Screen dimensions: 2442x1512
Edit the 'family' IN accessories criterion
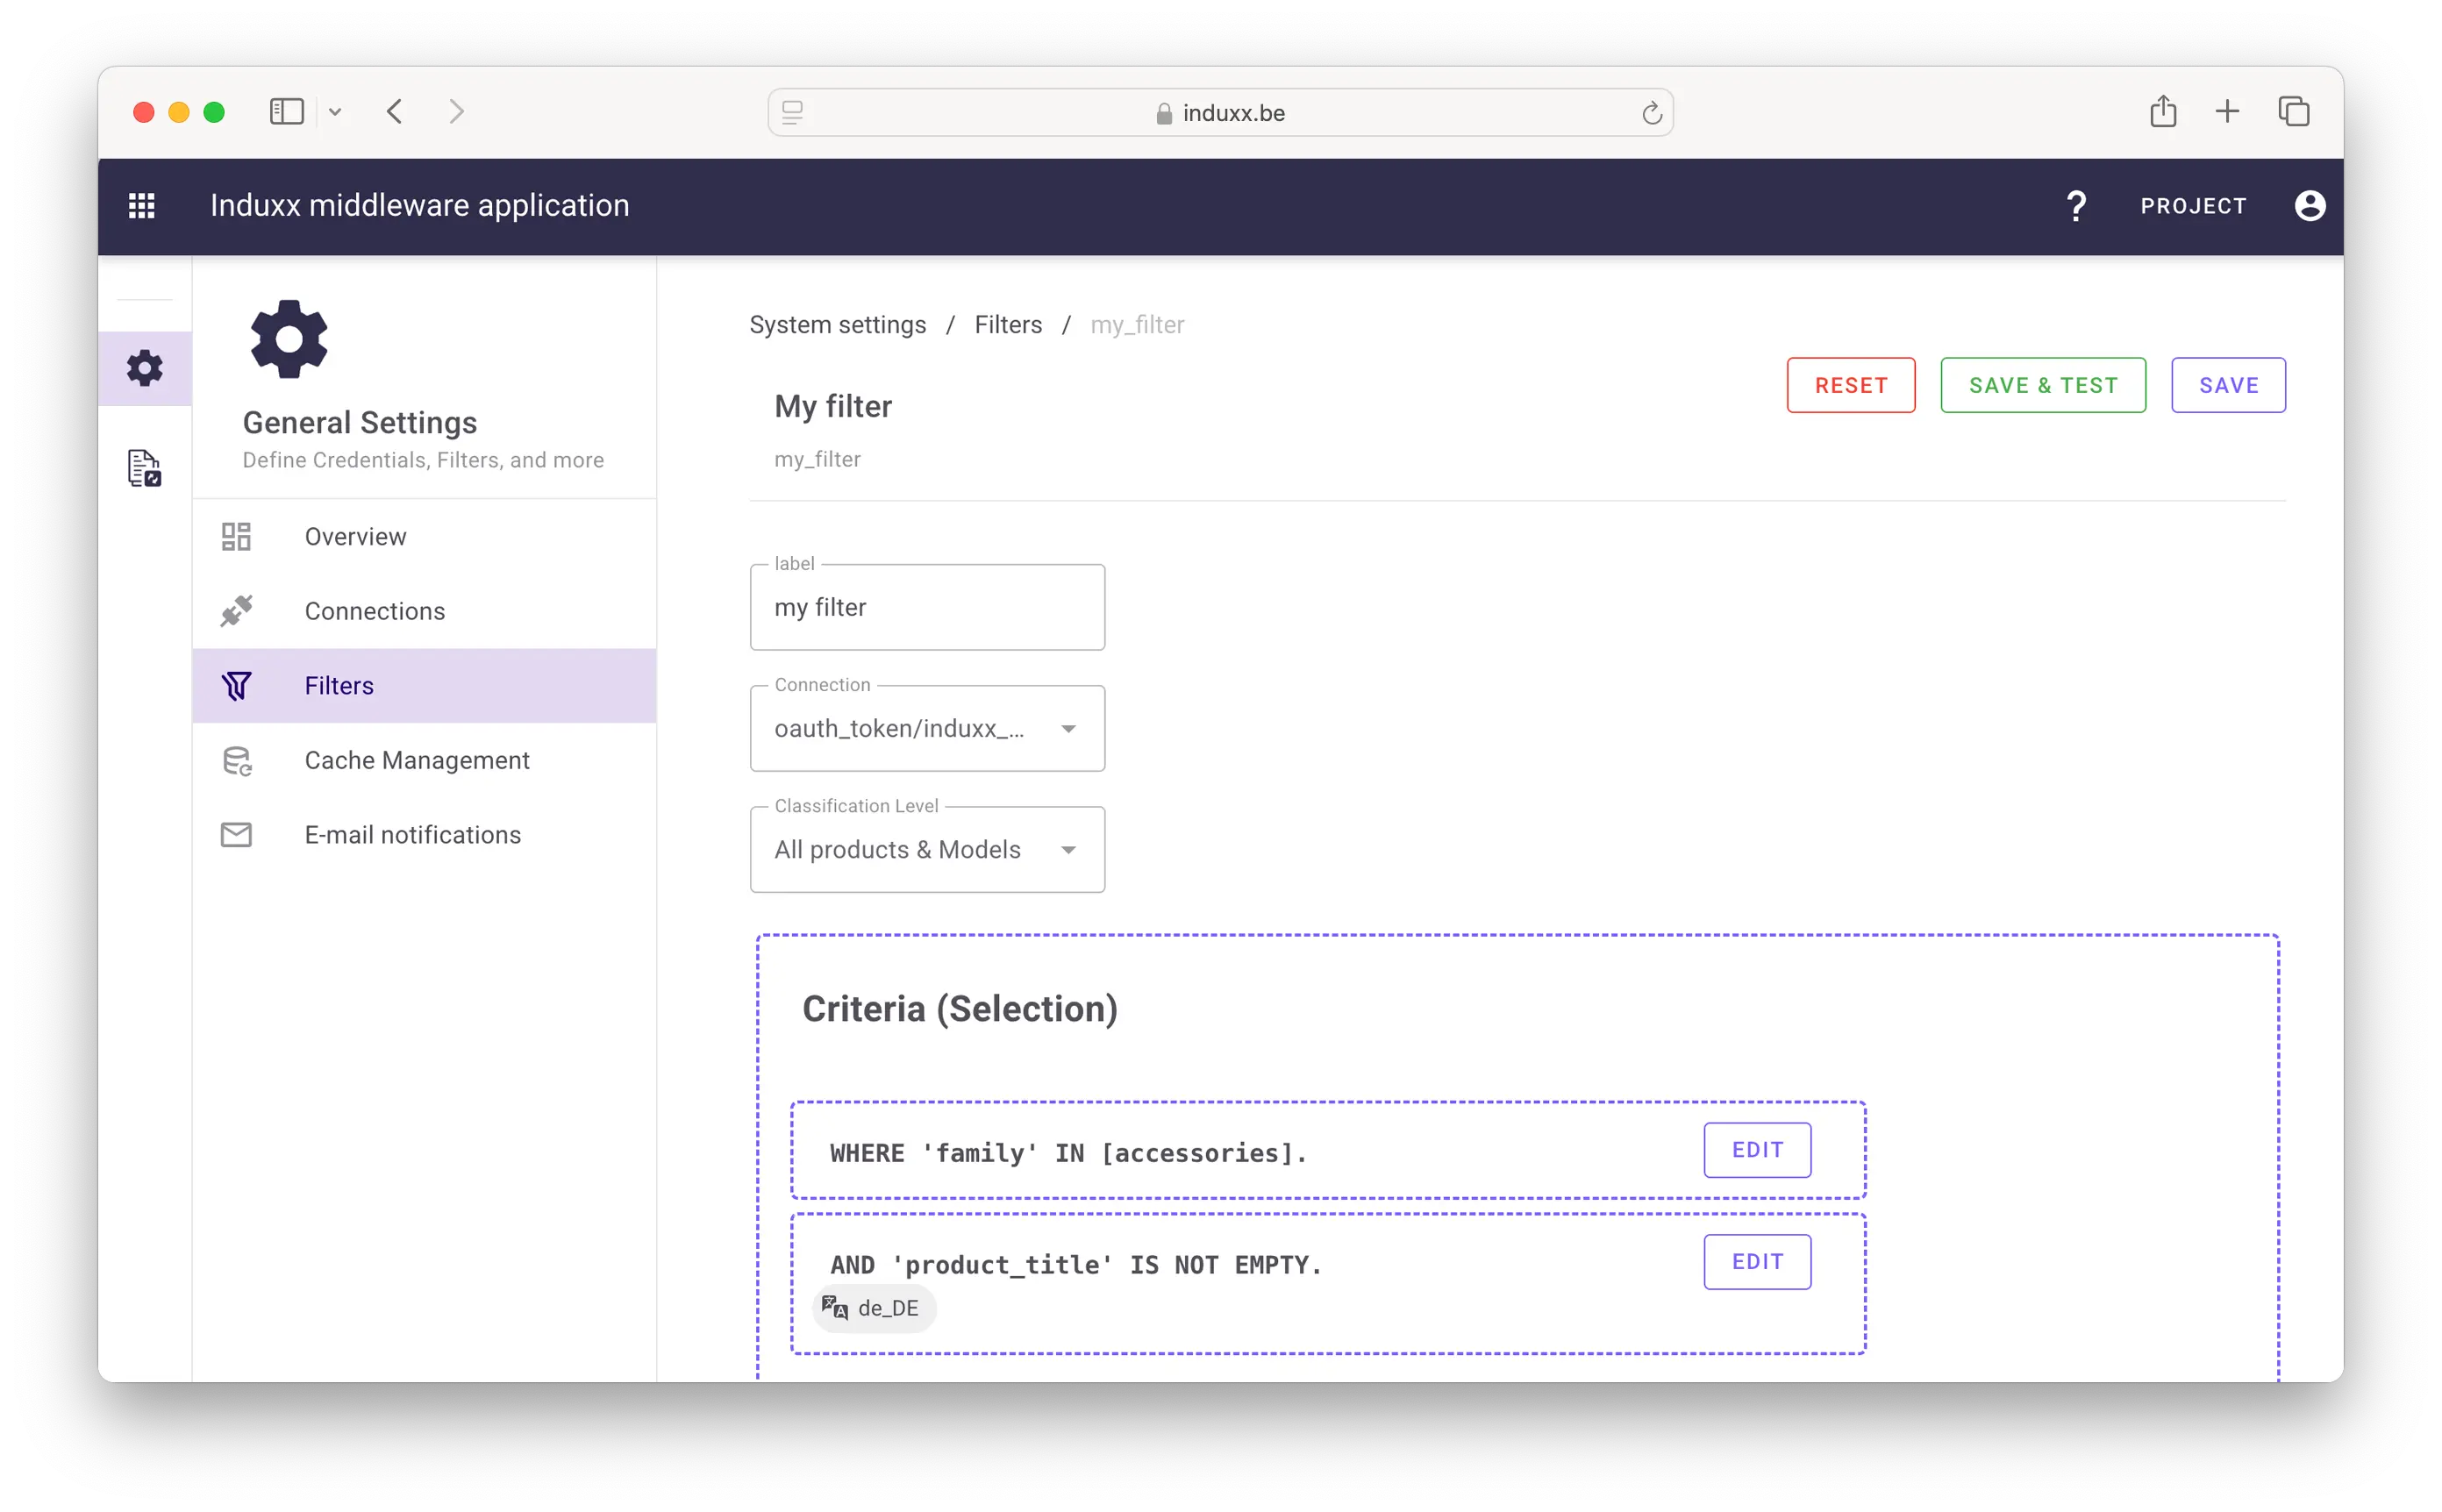(1756, 1150)
